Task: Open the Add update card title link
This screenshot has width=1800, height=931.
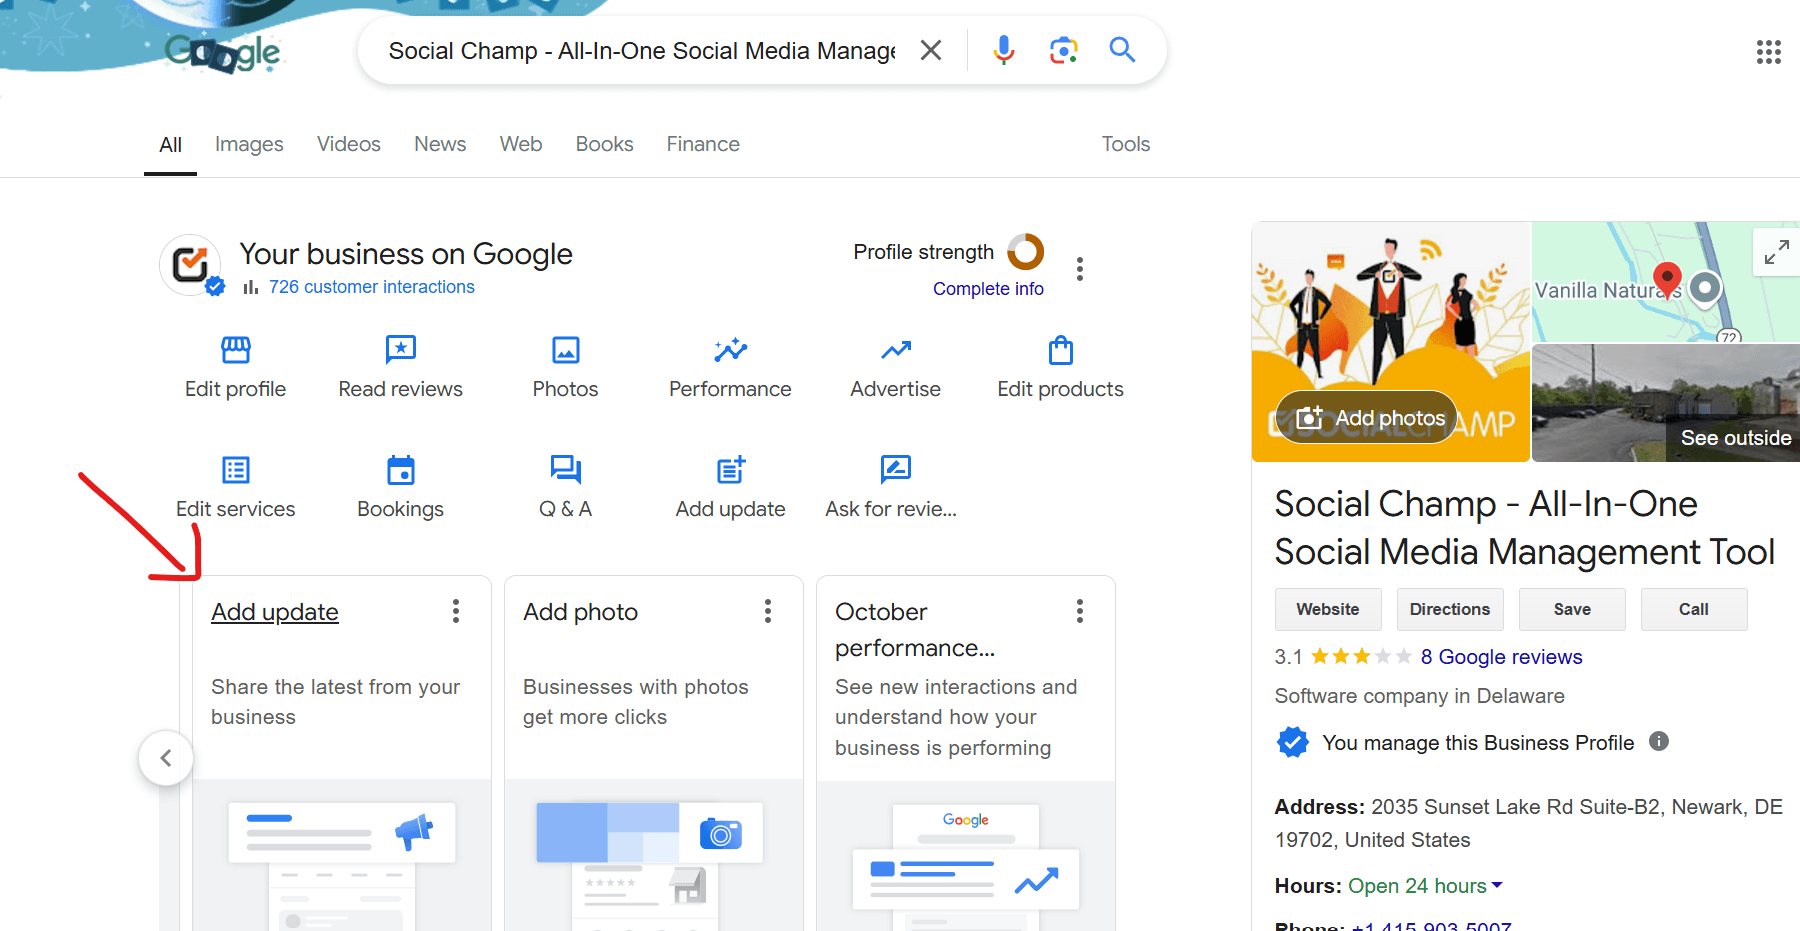Action: (275, 612)
